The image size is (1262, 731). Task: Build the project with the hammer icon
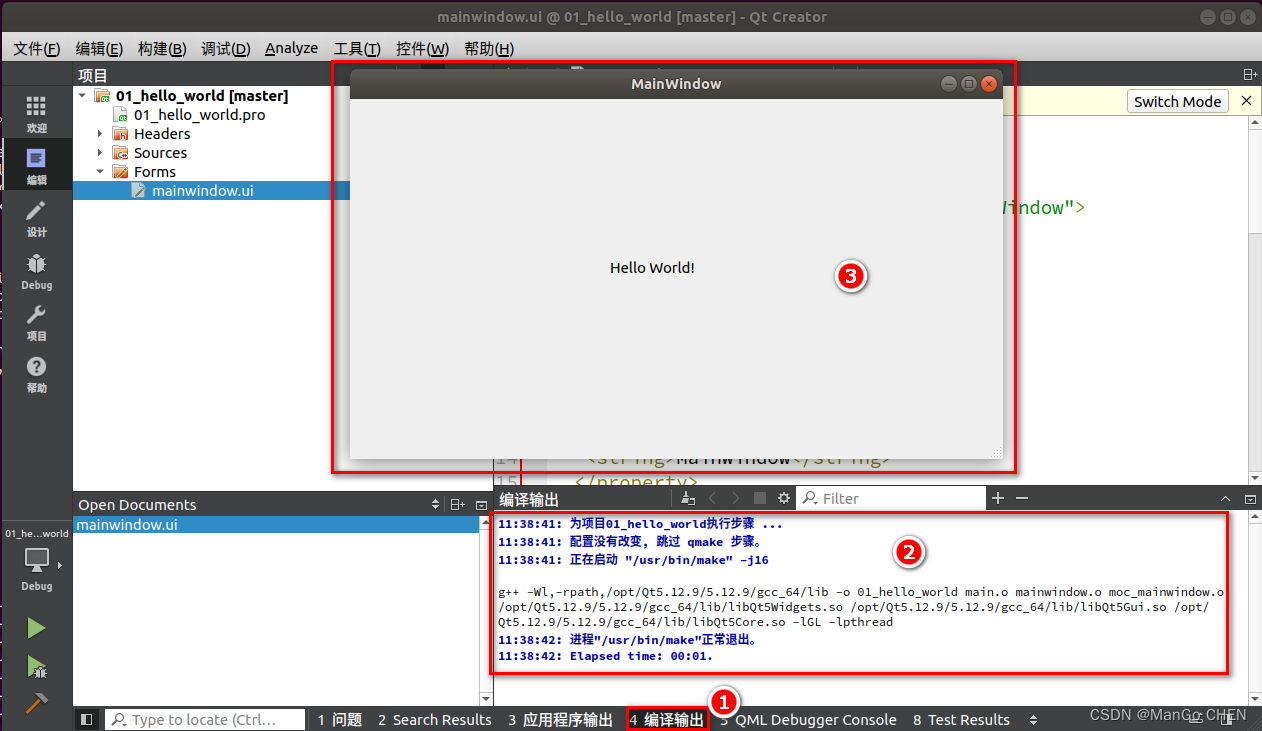(x=36, y=702)
